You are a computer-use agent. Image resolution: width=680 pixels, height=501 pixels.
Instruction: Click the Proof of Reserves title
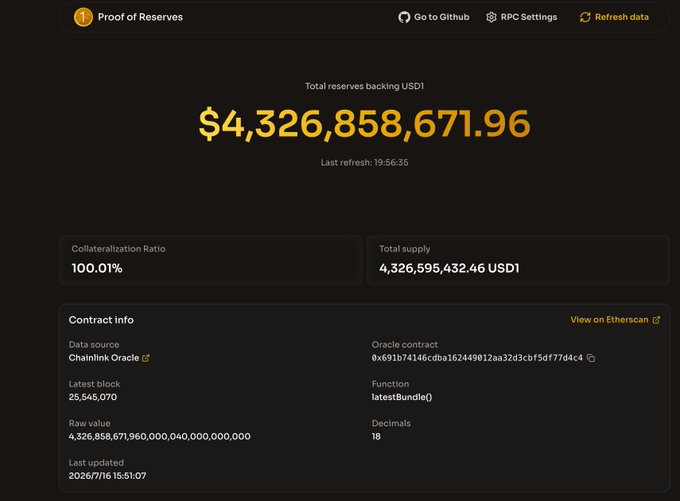[x=140, y=17]
